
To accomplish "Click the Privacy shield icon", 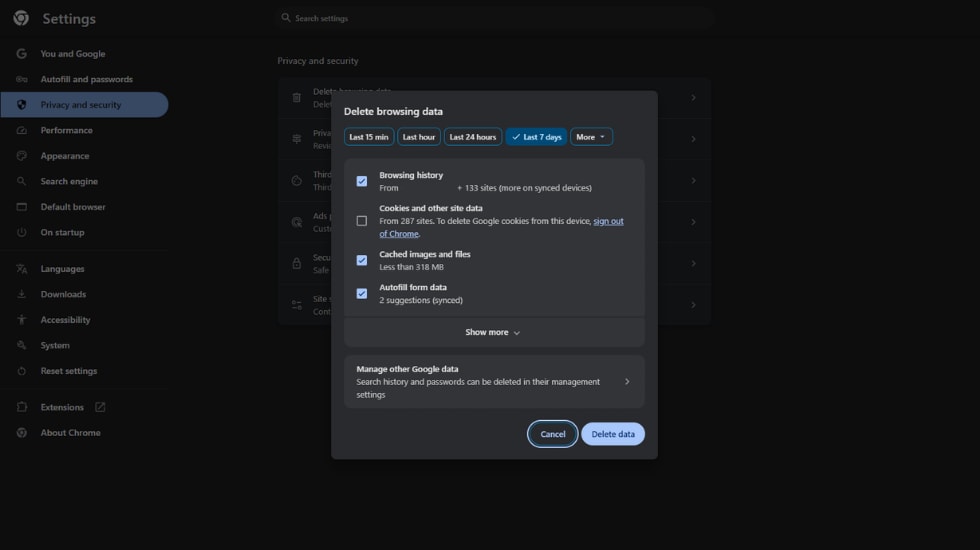I will coord(21,105).
